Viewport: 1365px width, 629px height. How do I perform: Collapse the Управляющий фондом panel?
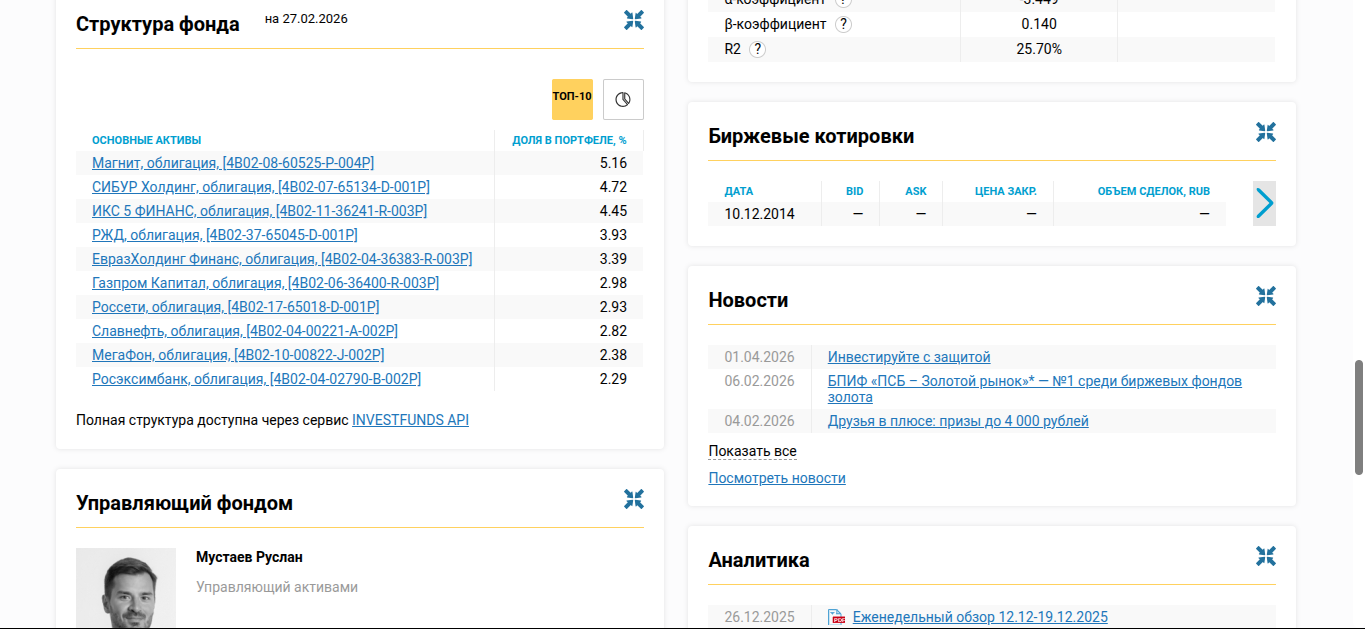[x=633, y=499]
